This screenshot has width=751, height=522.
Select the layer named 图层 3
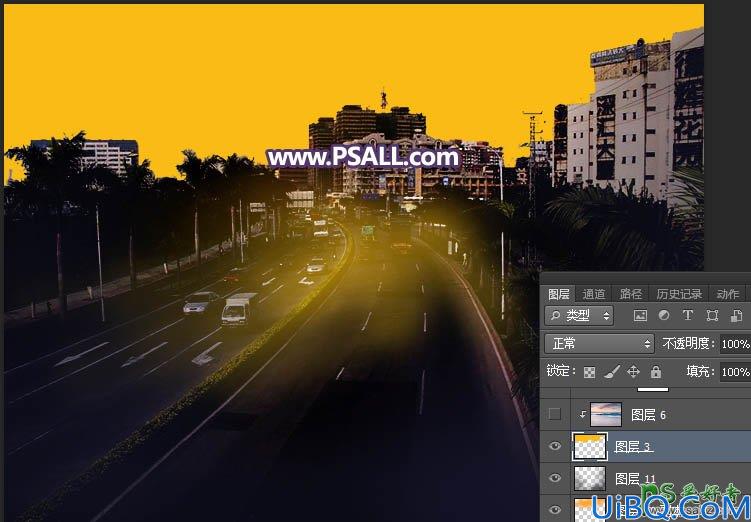point(633,447)
